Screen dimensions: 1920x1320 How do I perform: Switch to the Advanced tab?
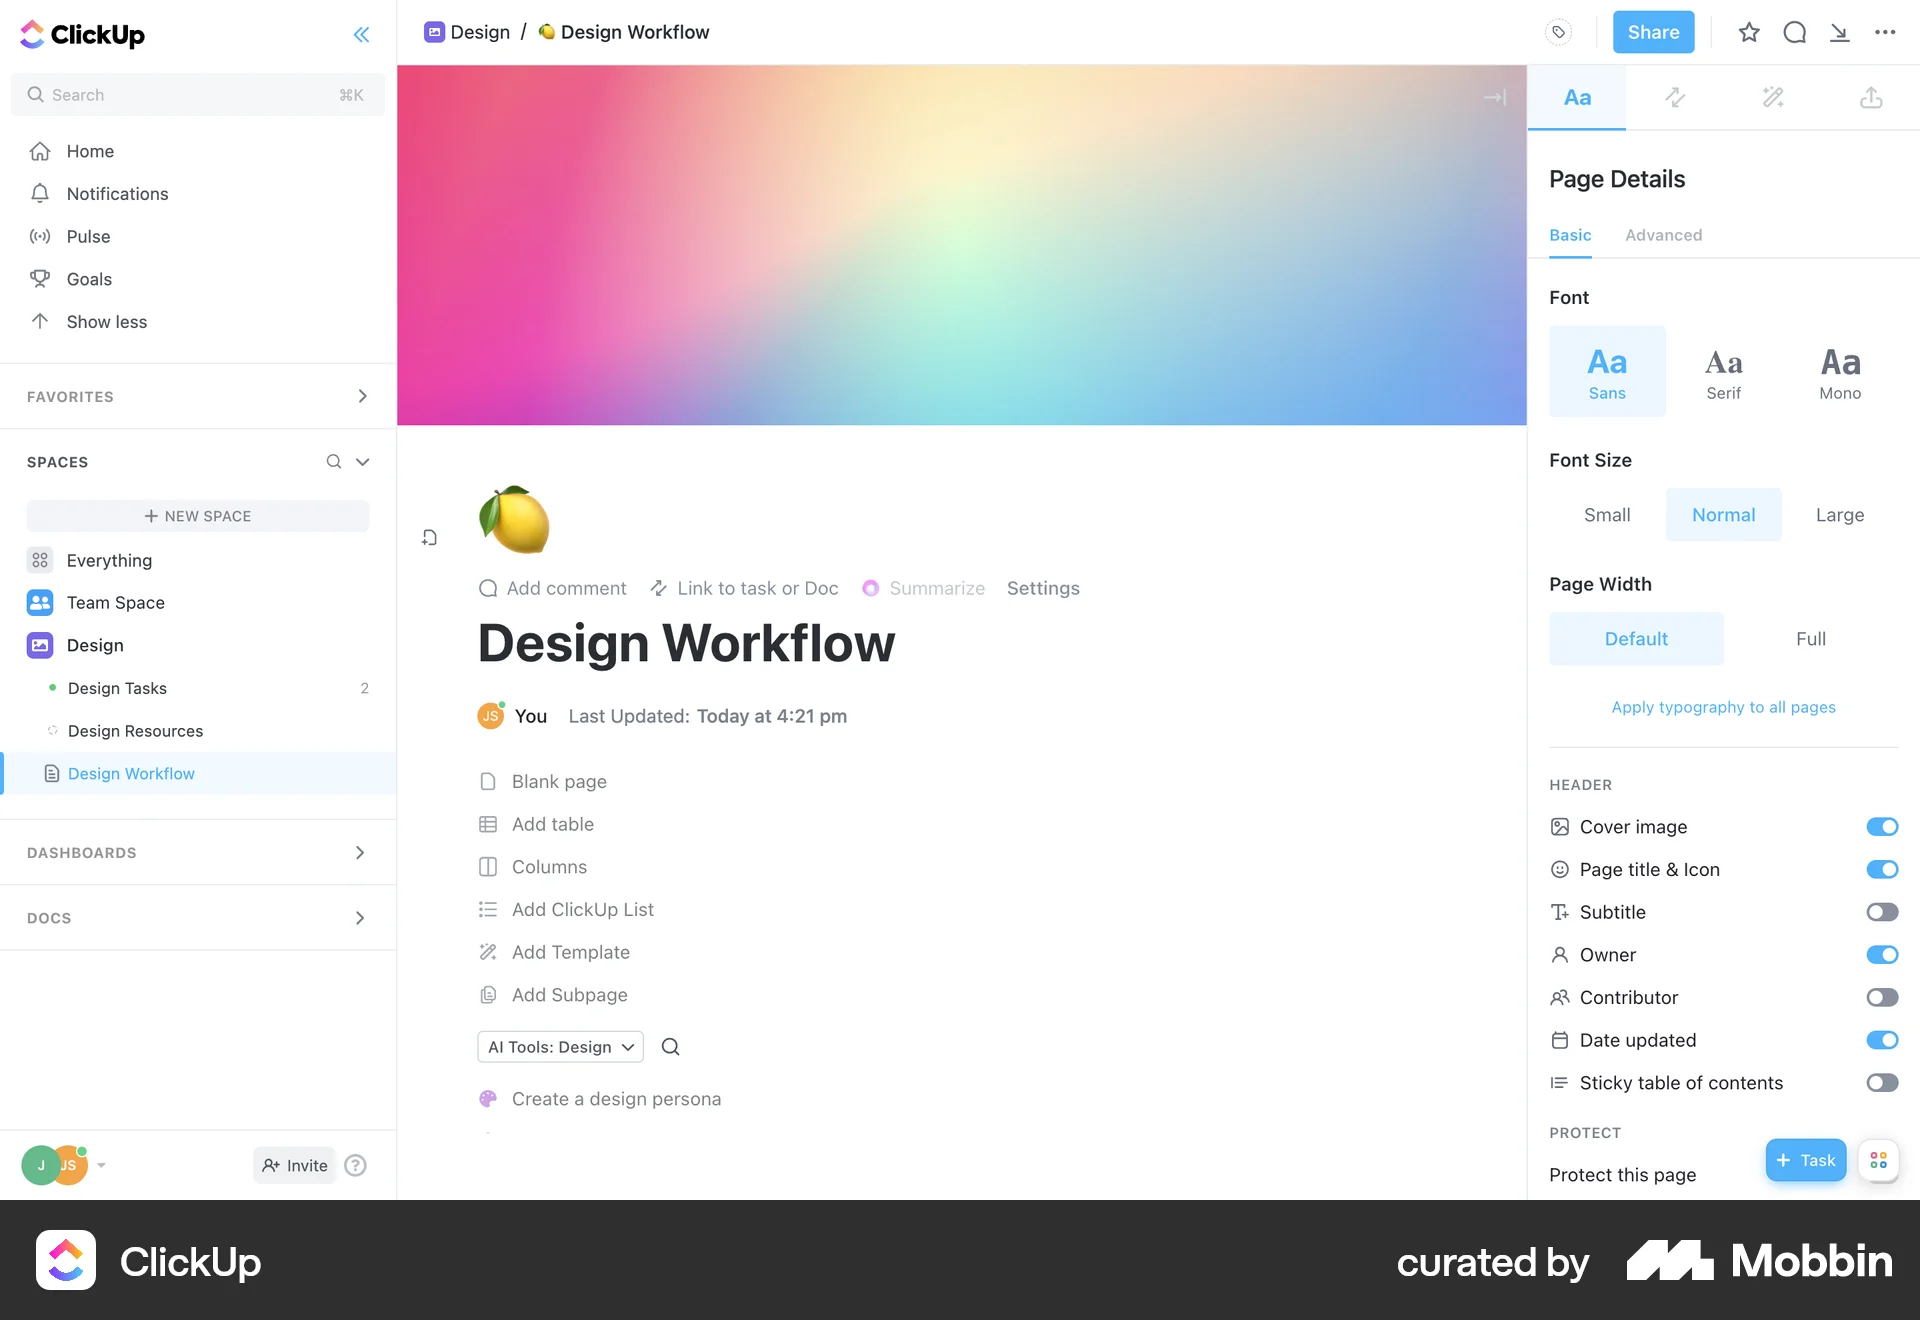[1663, 235]
